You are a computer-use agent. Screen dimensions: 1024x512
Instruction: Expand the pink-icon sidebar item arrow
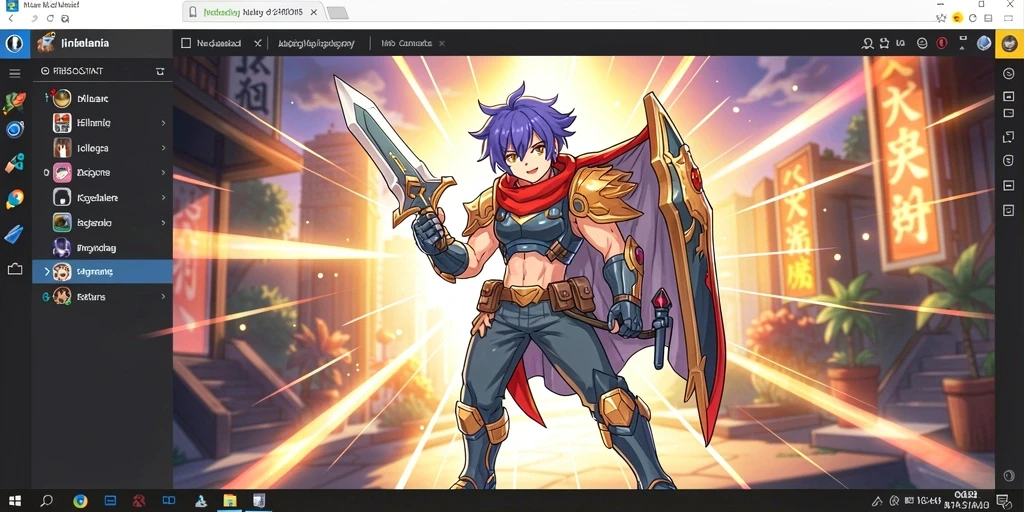pos(163,173)
